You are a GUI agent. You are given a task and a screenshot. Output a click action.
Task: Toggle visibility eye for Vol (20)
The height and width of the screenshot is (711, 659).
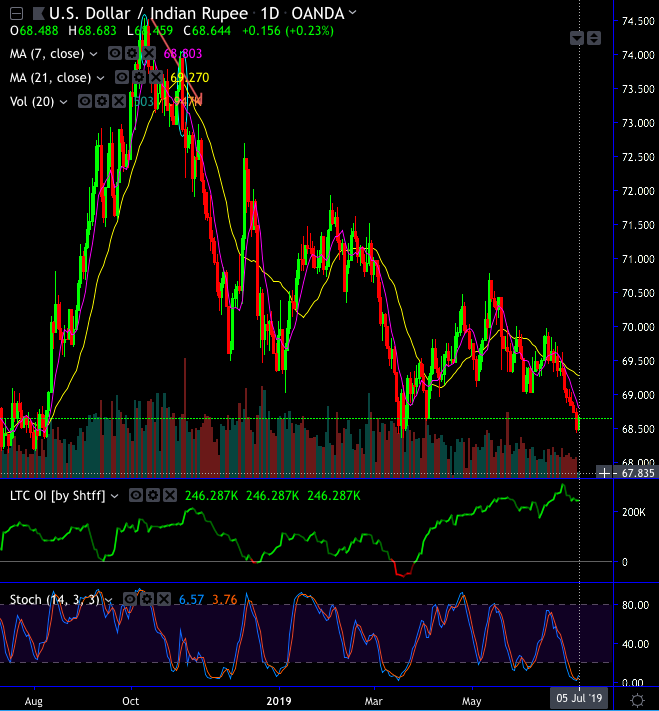[x=84, y=101]
